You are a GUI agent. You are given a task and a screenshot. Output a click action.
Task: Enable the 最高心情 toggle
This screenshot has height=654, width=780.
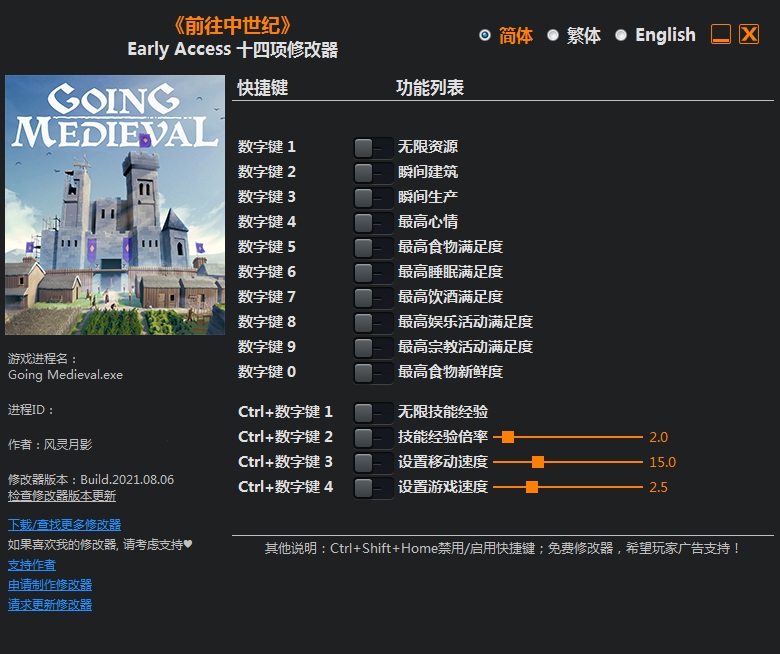[372, 222]
